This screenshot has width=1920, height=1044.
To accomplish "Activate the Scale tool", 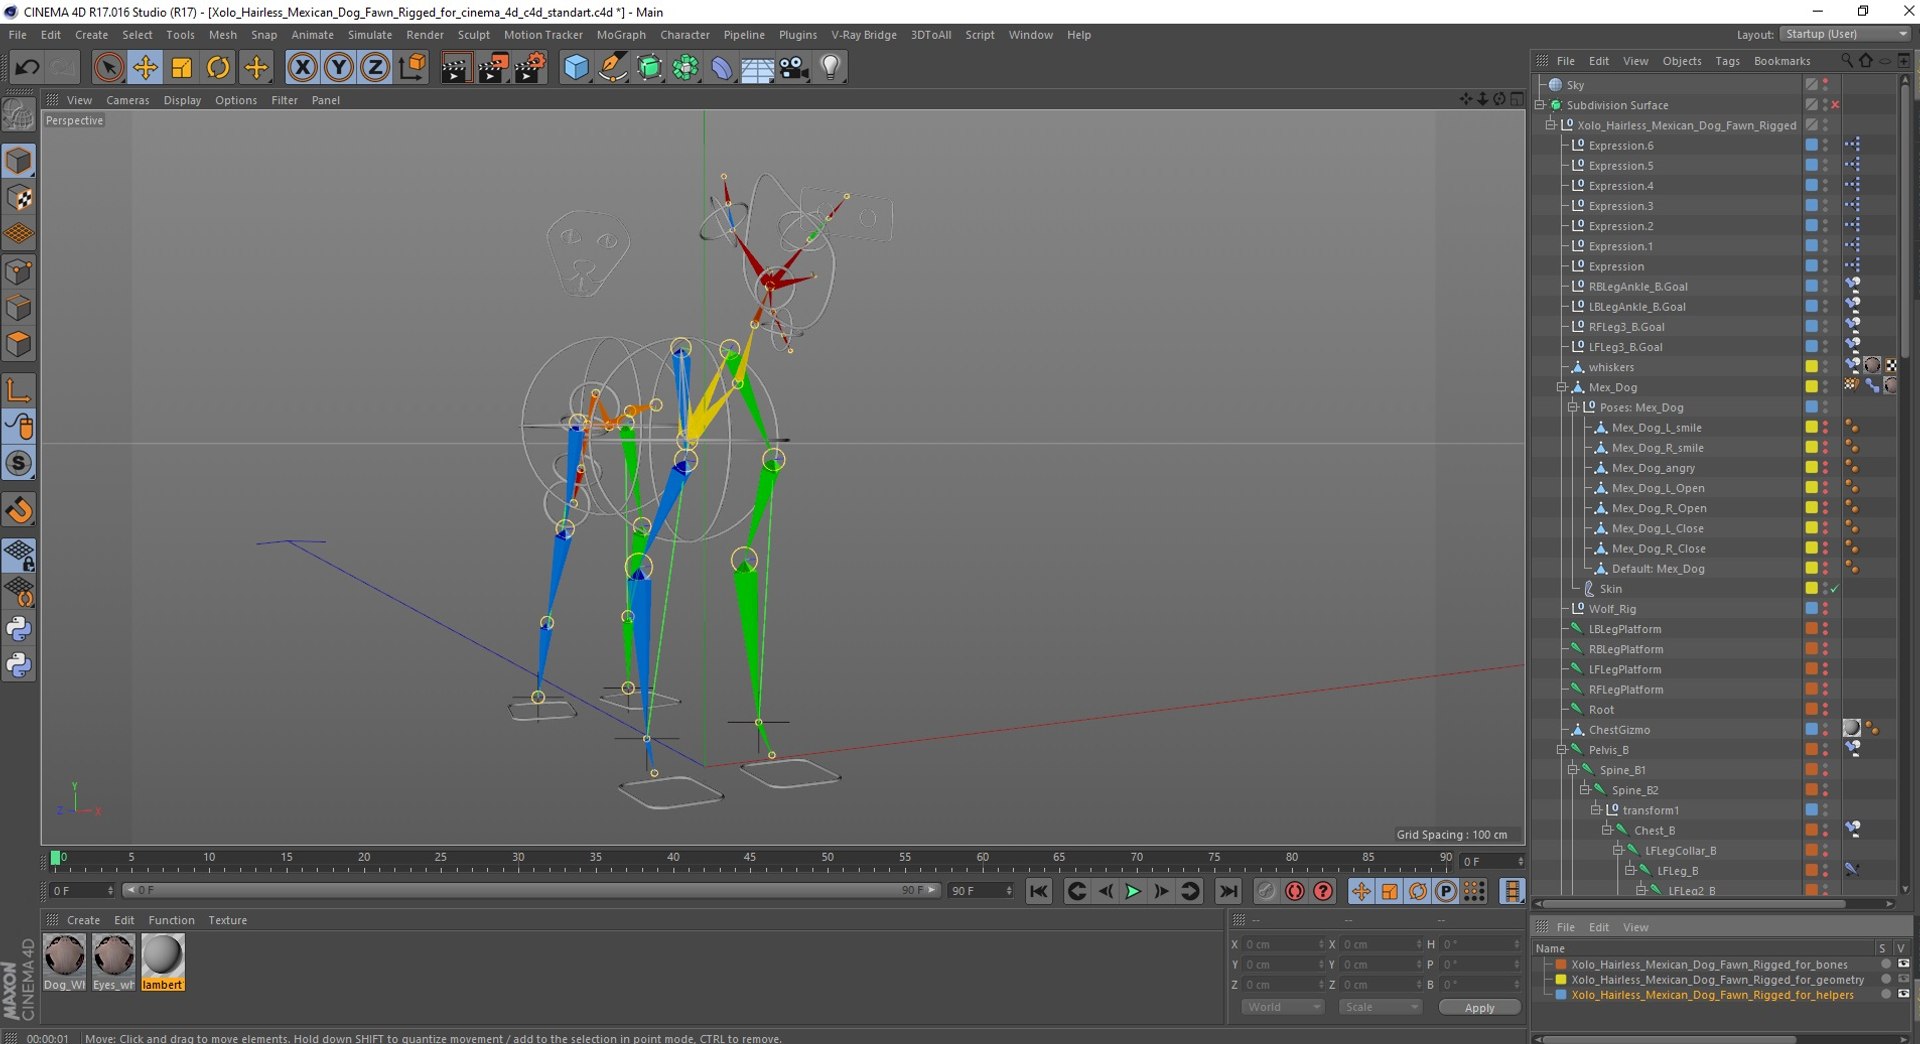I will [x=182, y=67].
